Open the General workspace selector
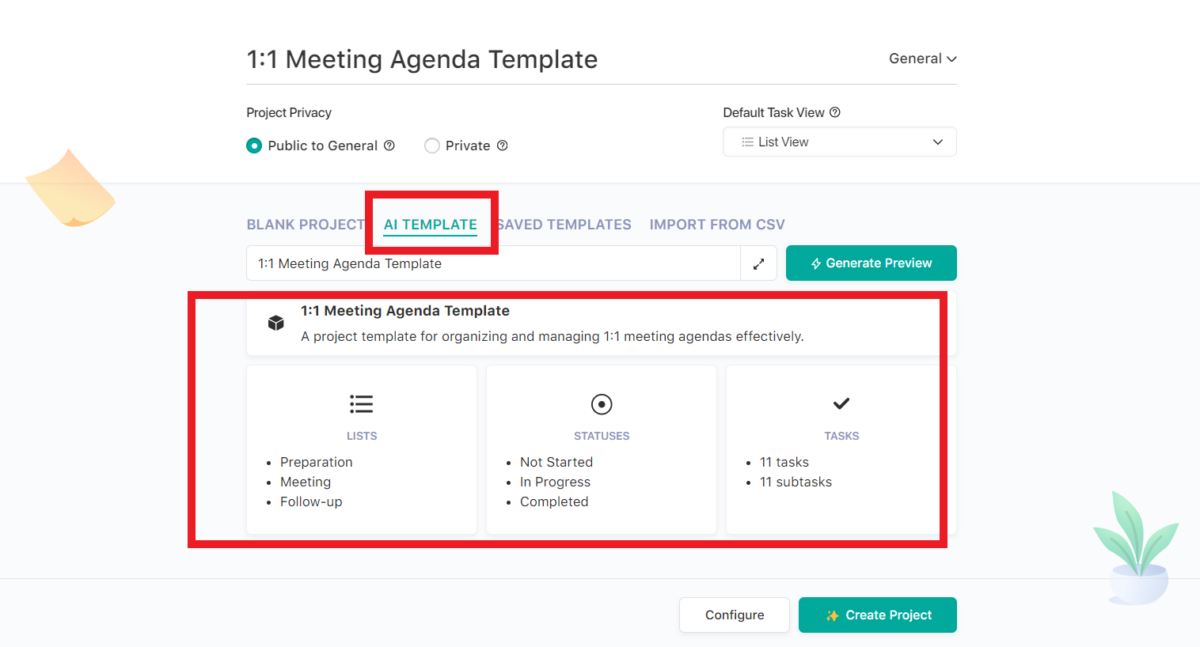 pyautogui.click(x=921, y=58)
